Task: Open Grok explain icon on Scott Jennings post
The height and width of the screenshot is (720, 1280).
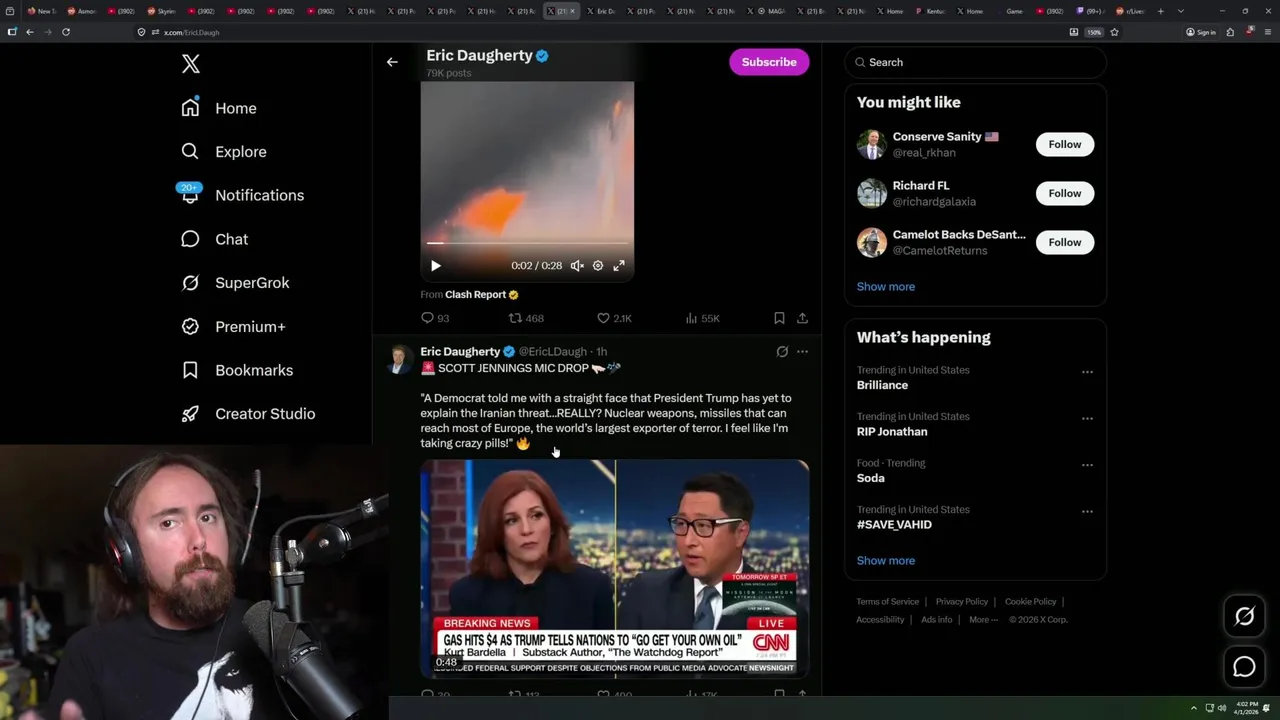Action: 782,352
